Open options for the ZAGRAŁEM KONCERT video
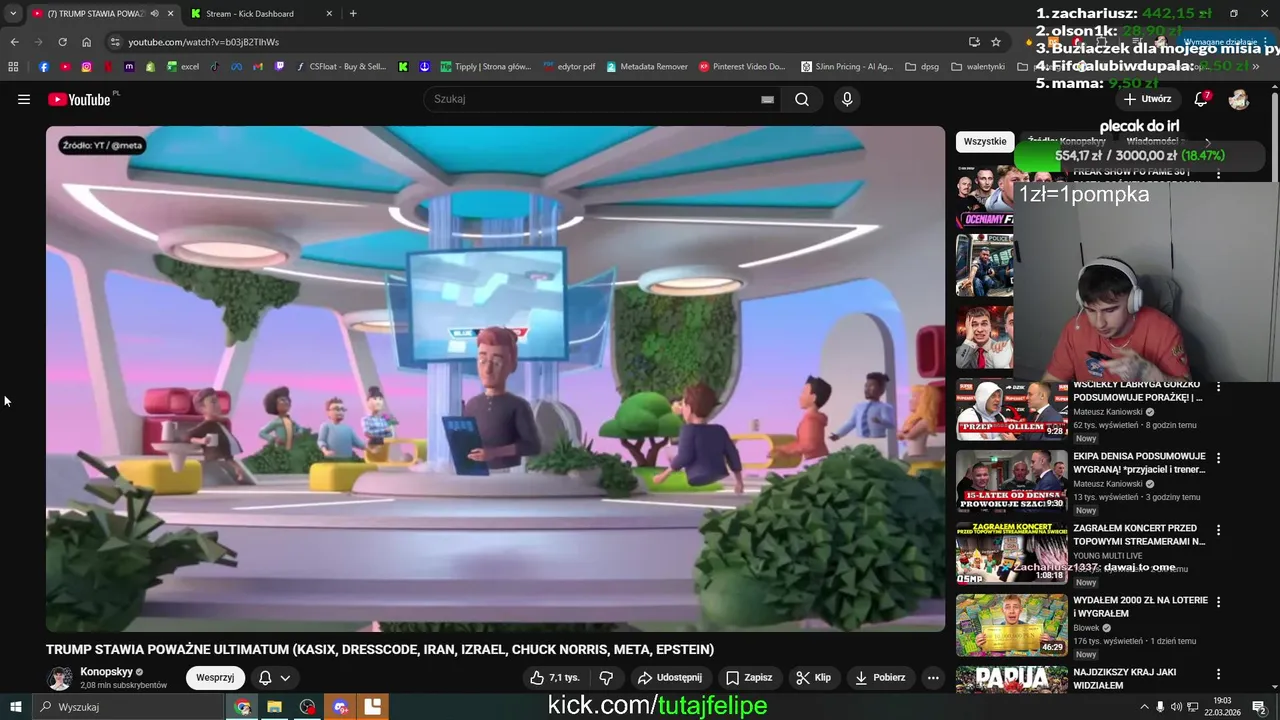Screen dimensions: 1280x720 coord(1218,530)
